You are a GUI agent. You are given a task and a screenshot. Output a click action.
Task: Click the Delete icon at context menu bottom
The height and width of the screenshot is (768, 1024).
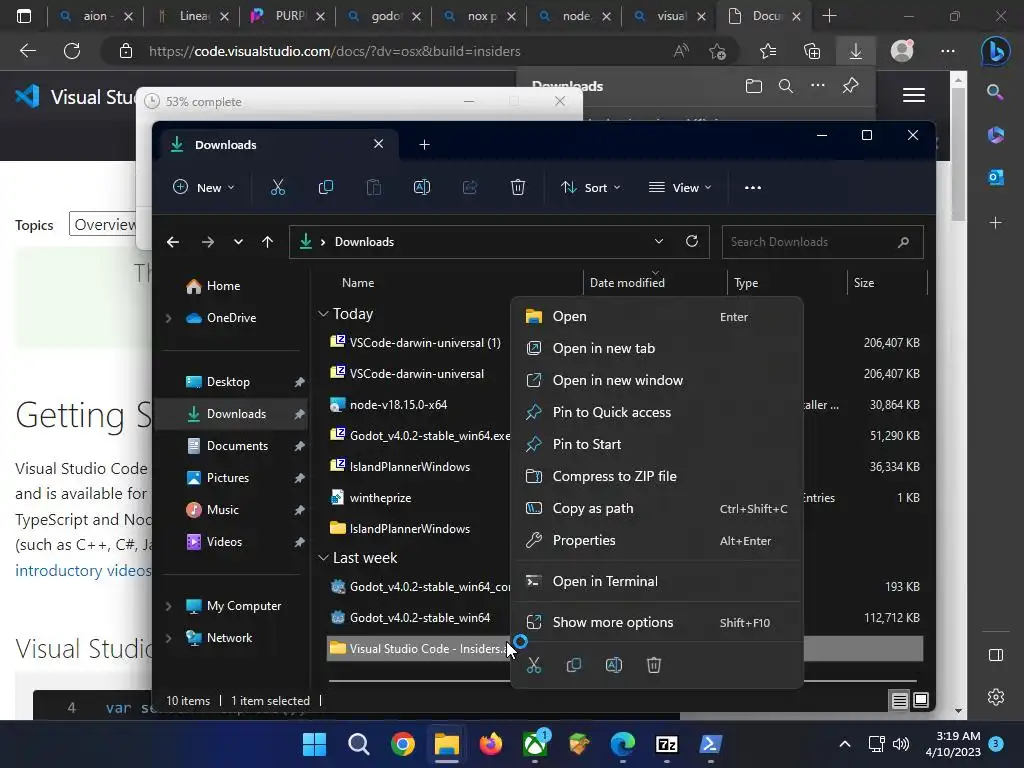[x=654, y=665]
